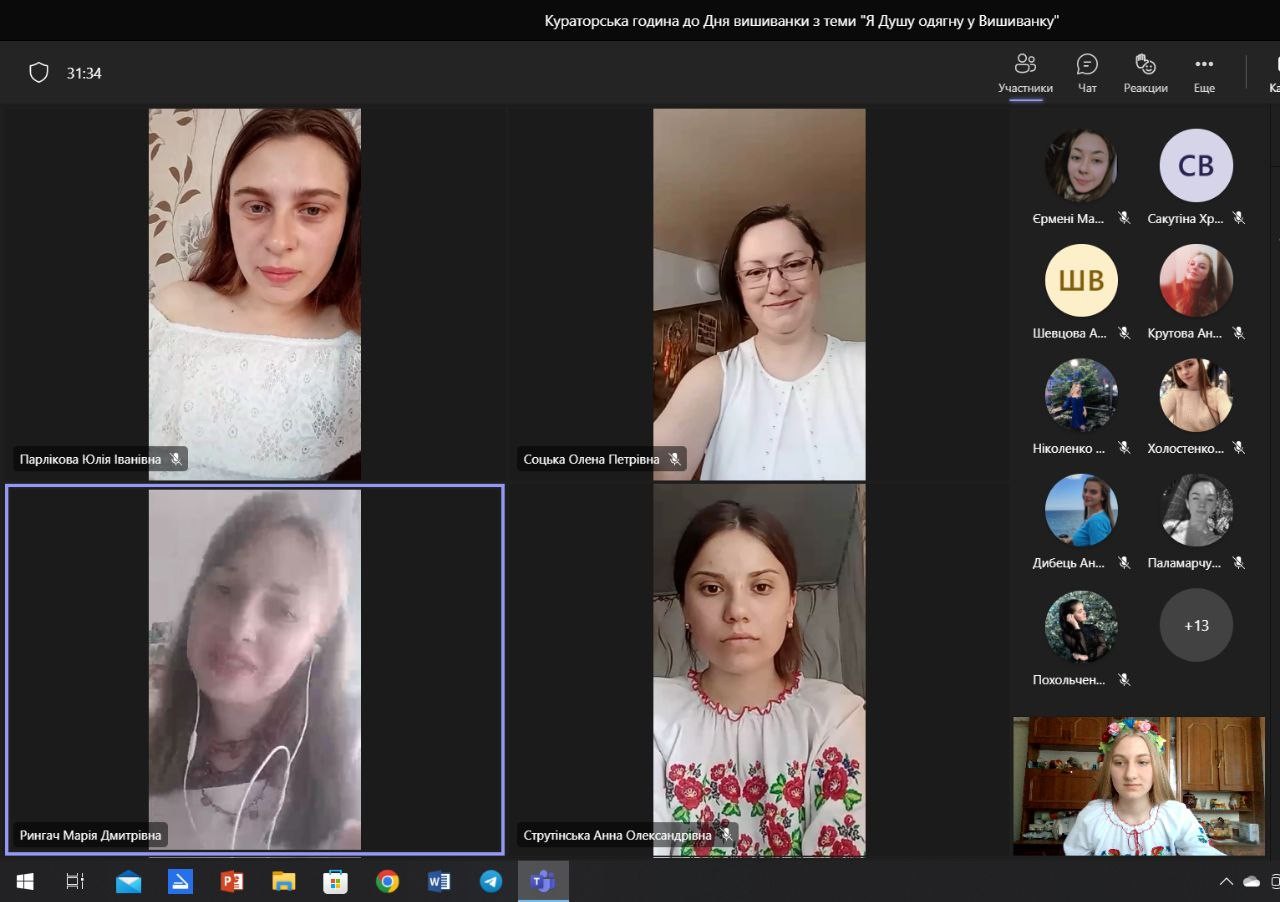1280x902 pixels.
Task: Select the ШВ avatar of Шевцова
Action: 1081,281
